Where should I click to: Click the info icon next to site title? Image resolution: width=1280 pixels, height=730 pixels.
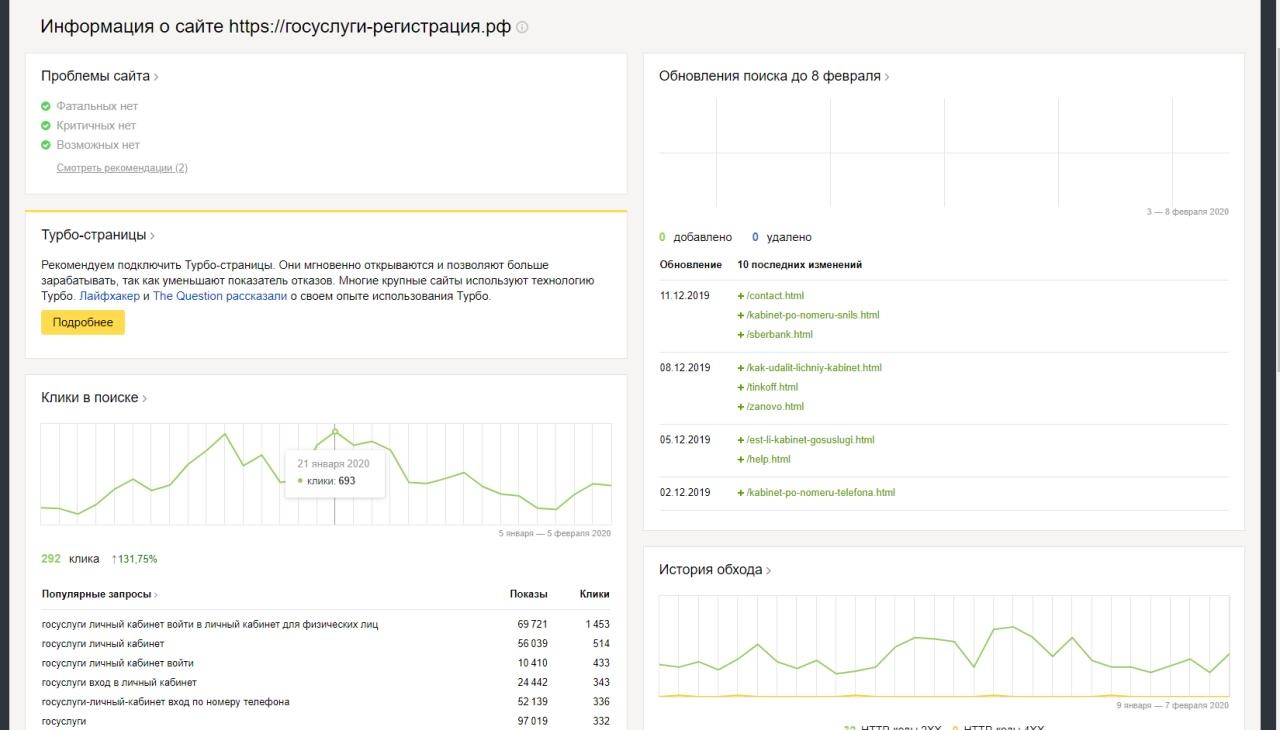click(x=522, y=28)
